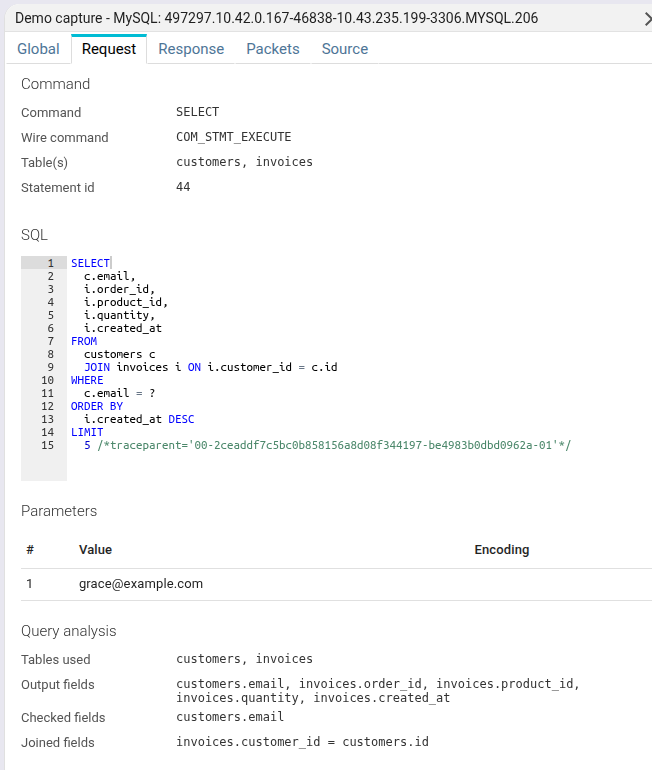Viewport: 652px width, 770px height.
Task: Click the i.created_at DESC line
Action: [x=139, y=419]
